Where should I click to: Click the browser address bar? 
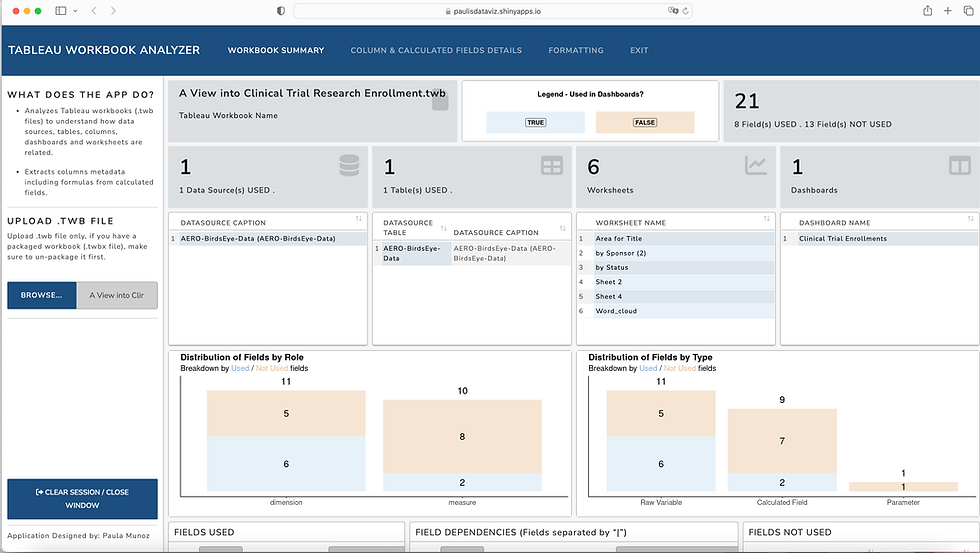pyautogui.click(x=492, y=11)
